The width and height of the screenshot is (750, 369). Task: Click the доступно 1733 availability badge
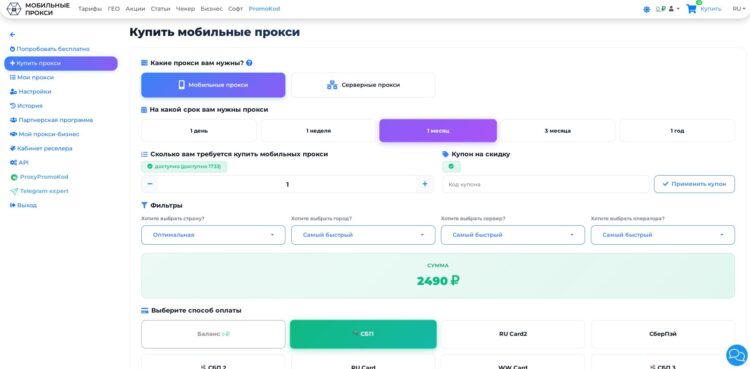184,167
